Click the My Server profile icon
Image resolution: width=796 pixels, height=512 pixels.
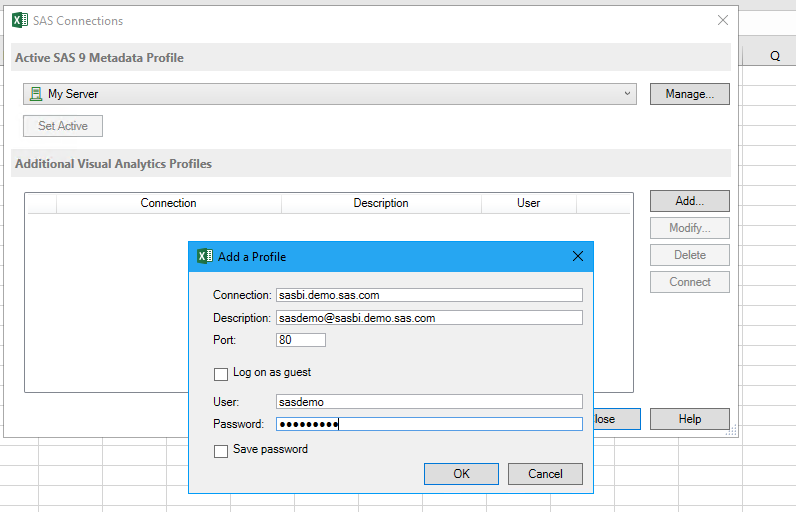36,94
